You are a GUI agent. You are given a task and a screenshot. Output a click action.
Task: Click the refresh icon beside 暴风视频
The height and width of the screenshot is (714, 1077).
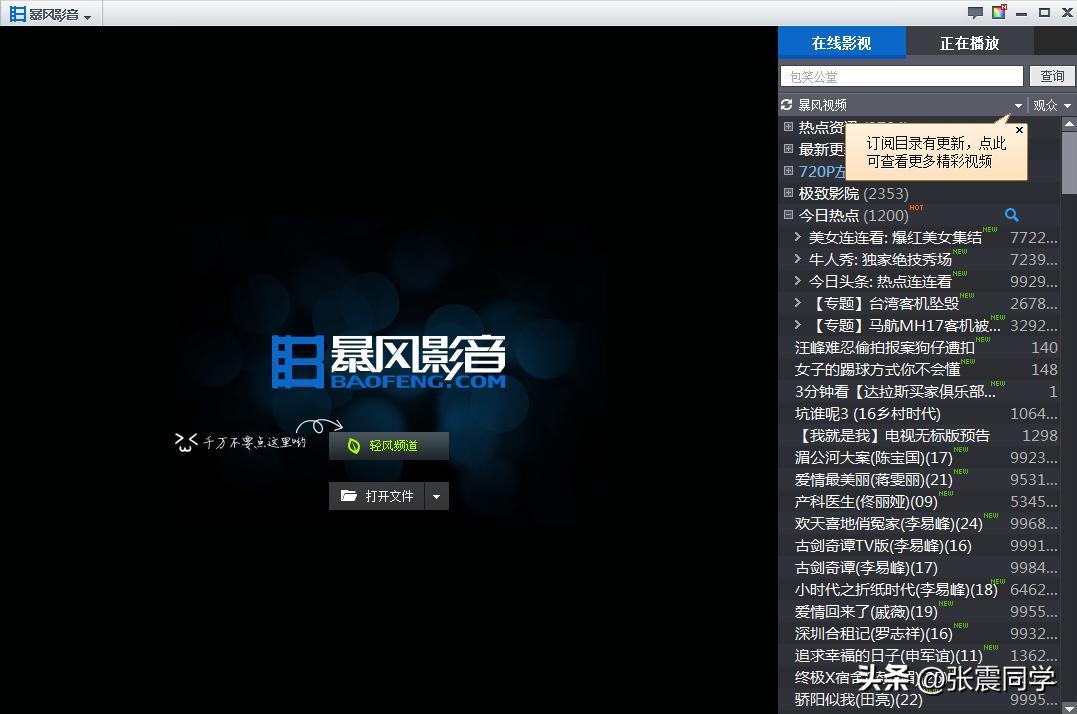[787, 104]
